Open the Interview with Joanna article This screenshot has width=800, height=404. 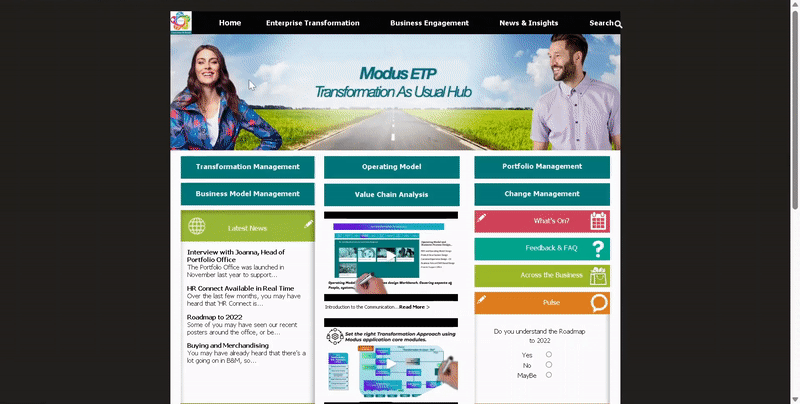236,256
